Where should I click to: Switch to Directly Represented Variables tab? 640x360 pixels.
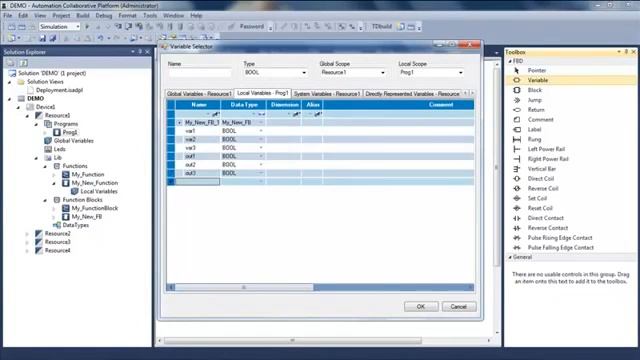412,94
